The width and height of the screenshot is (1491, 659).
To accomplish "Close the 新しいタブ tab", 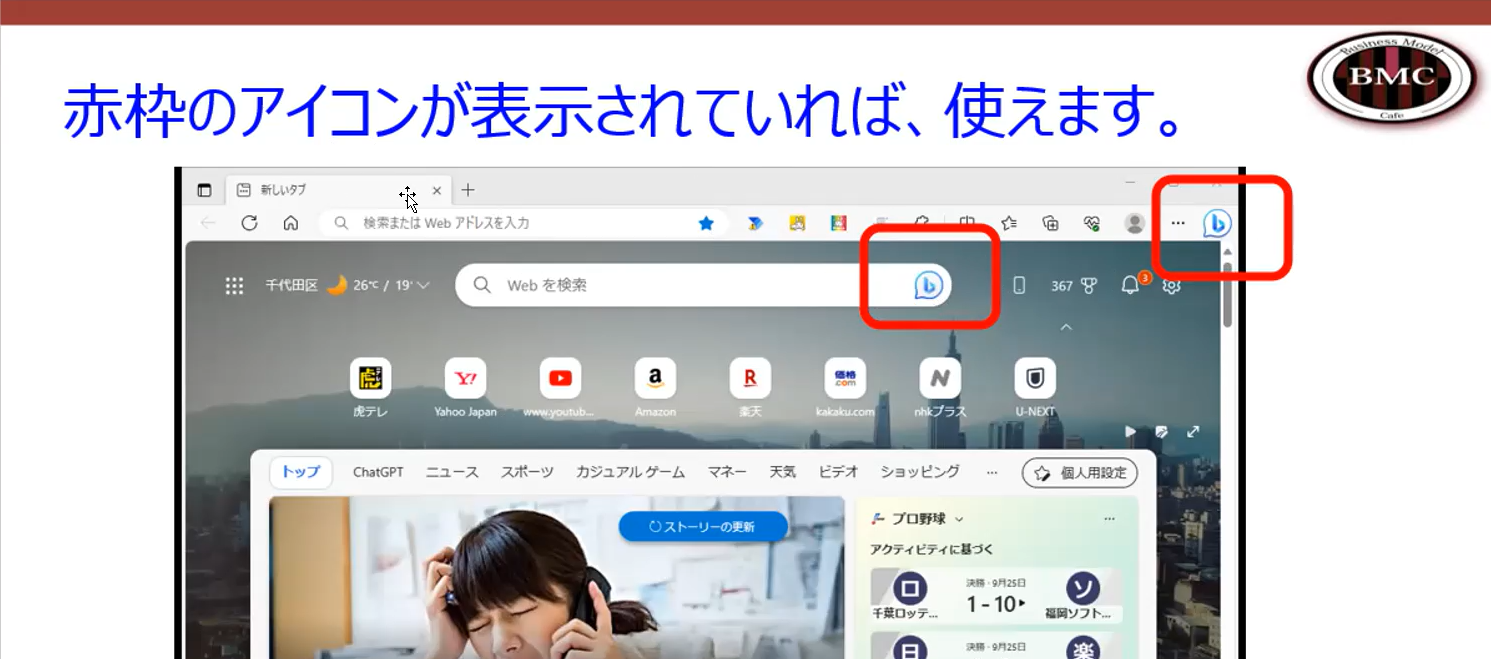I will pyautogui.click(x=436, y=190).
